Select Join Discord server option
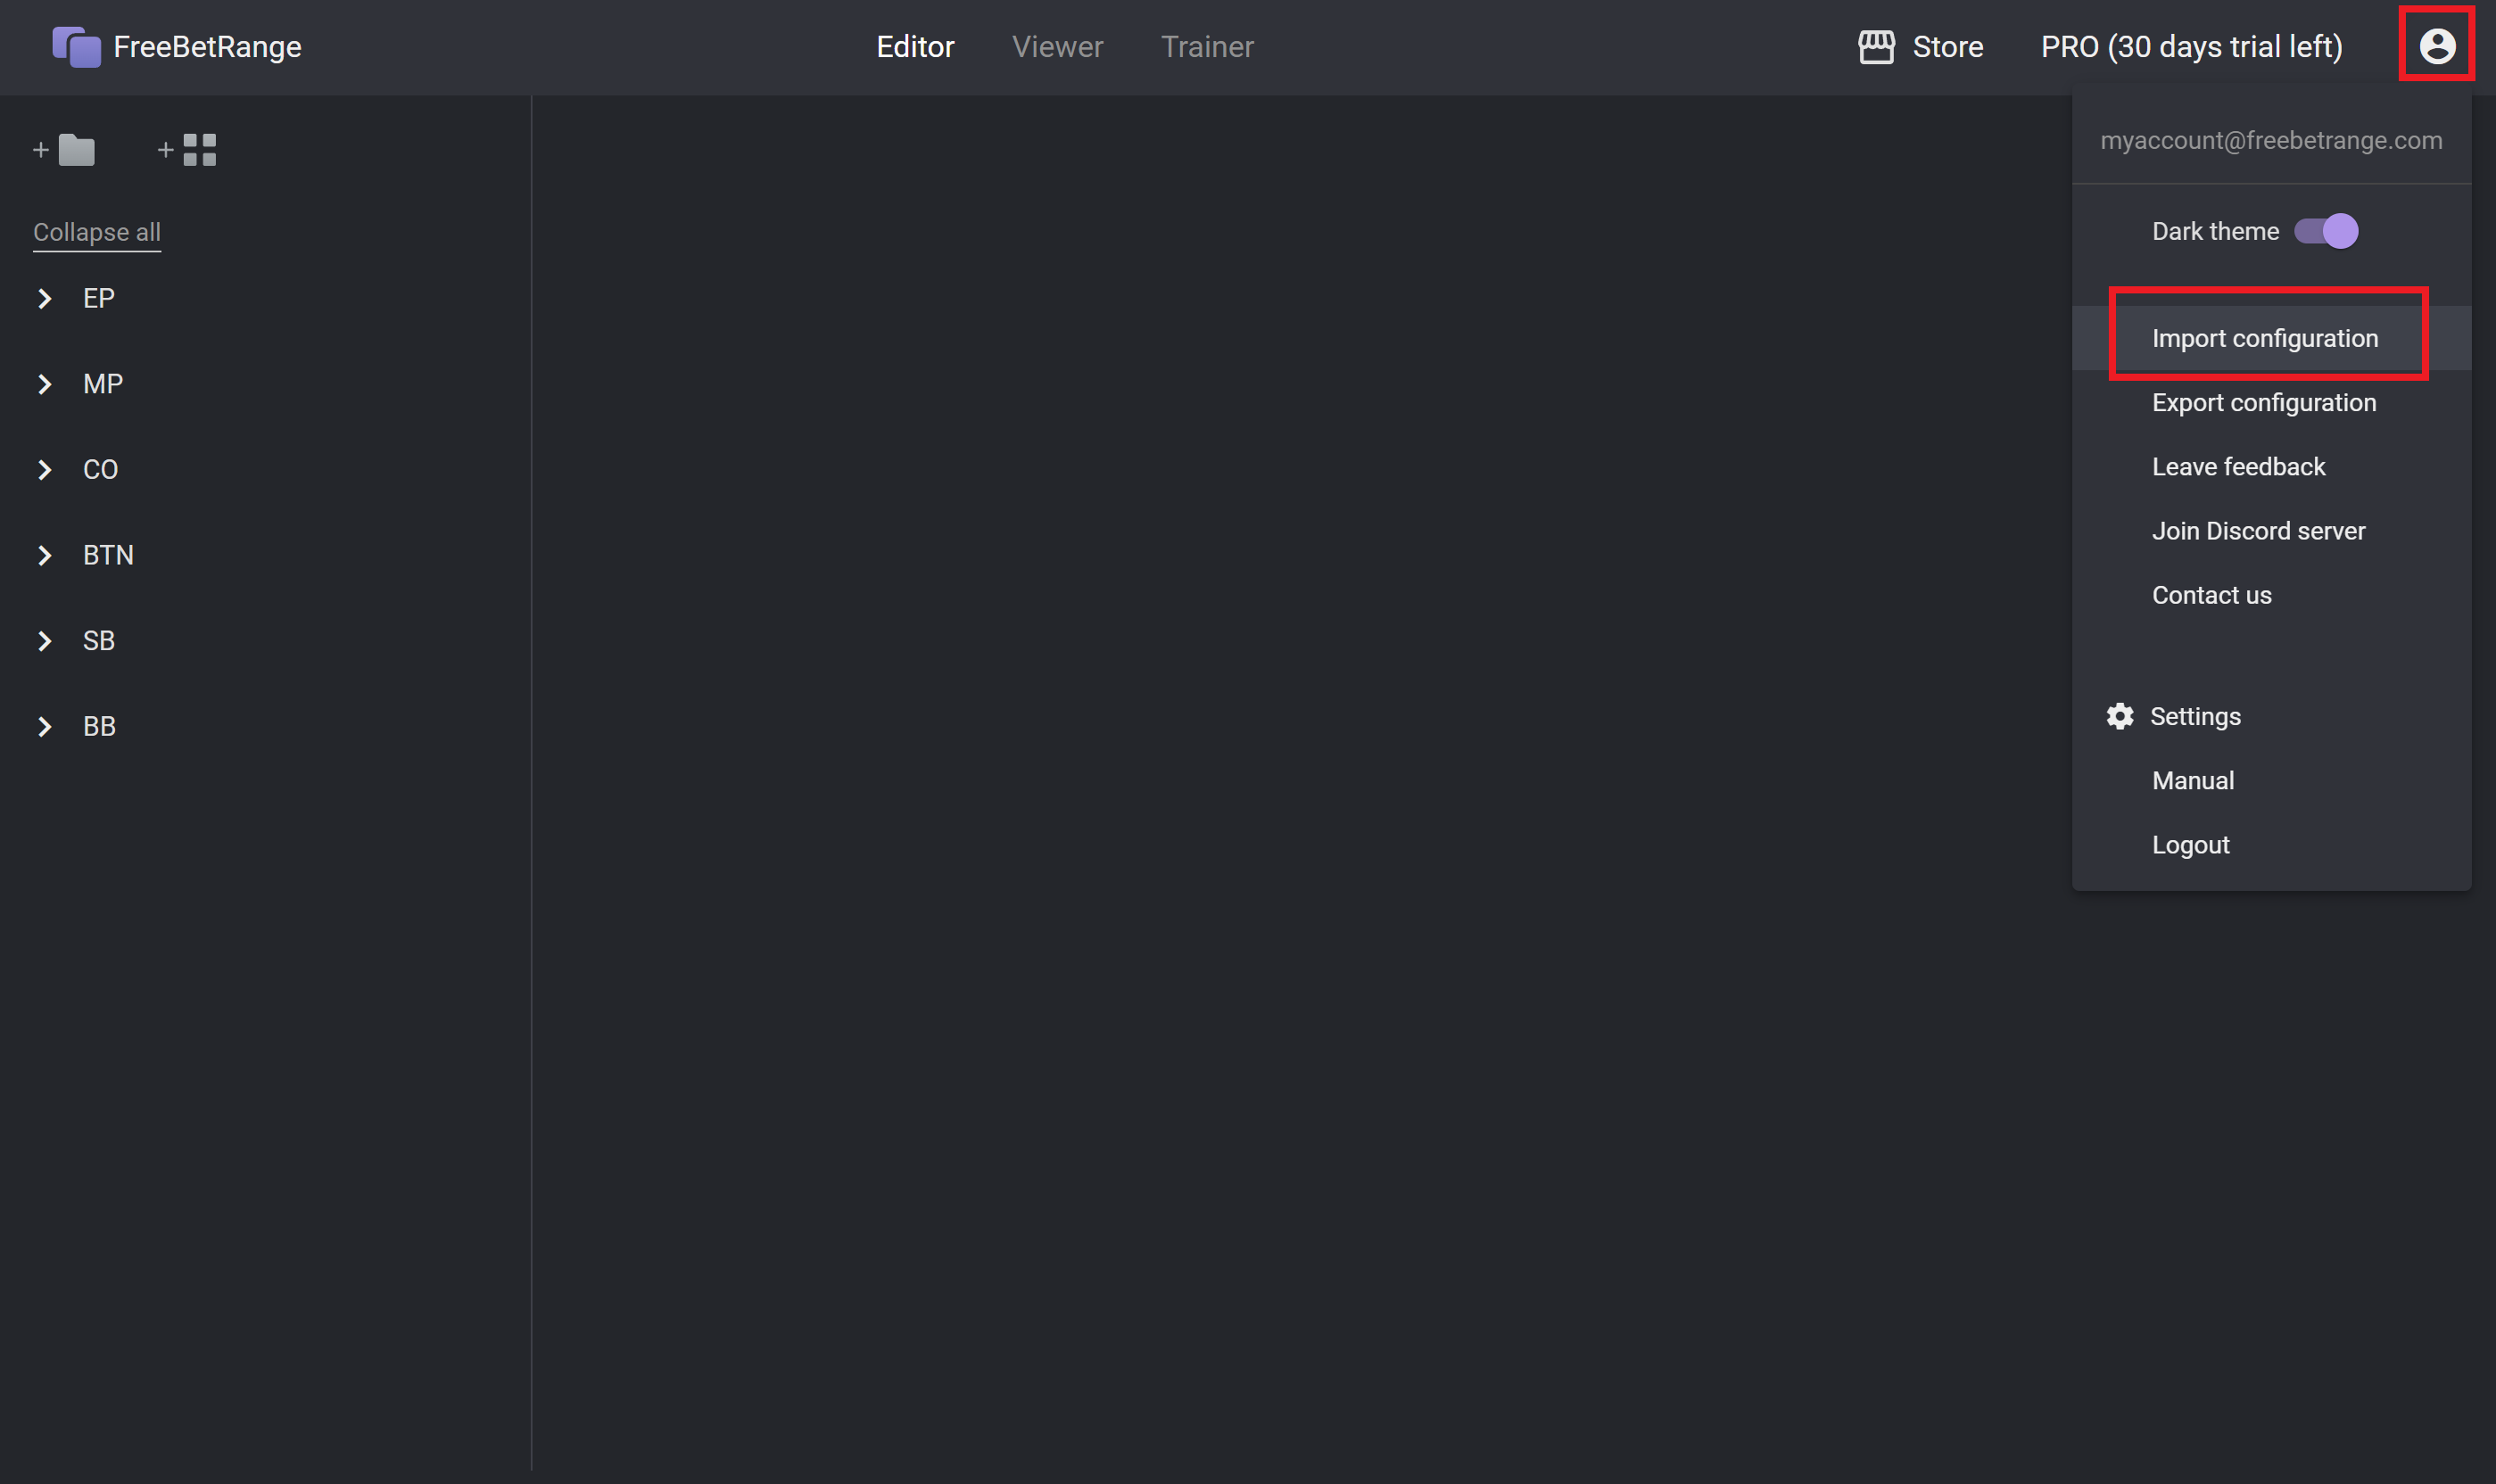The width and height of the screenshot is (2496, 1484). click(2260, 530)
